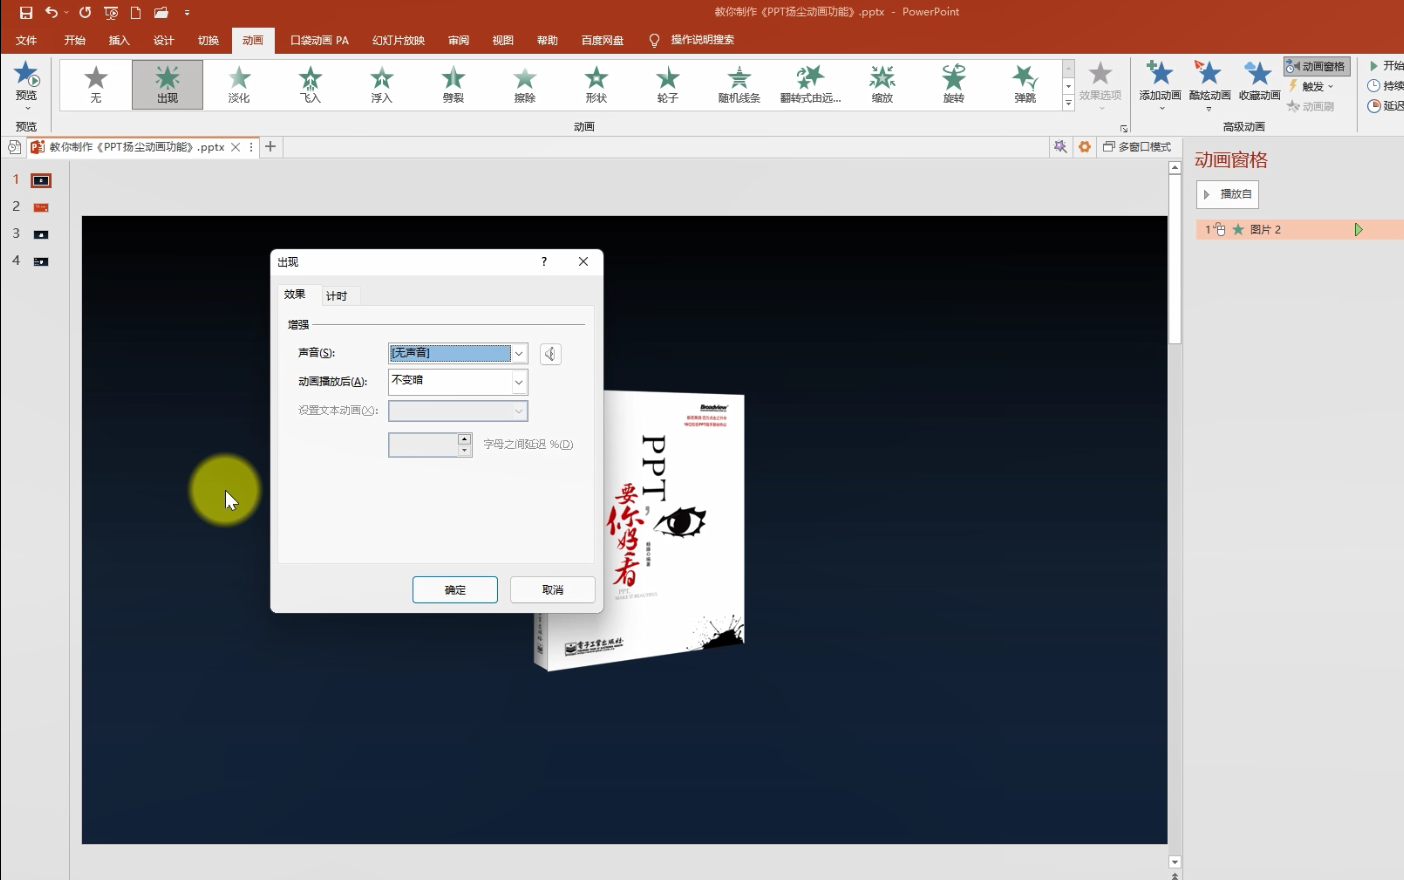
Task: Click the Redo/Repeat icon
Action: (85, 13)
